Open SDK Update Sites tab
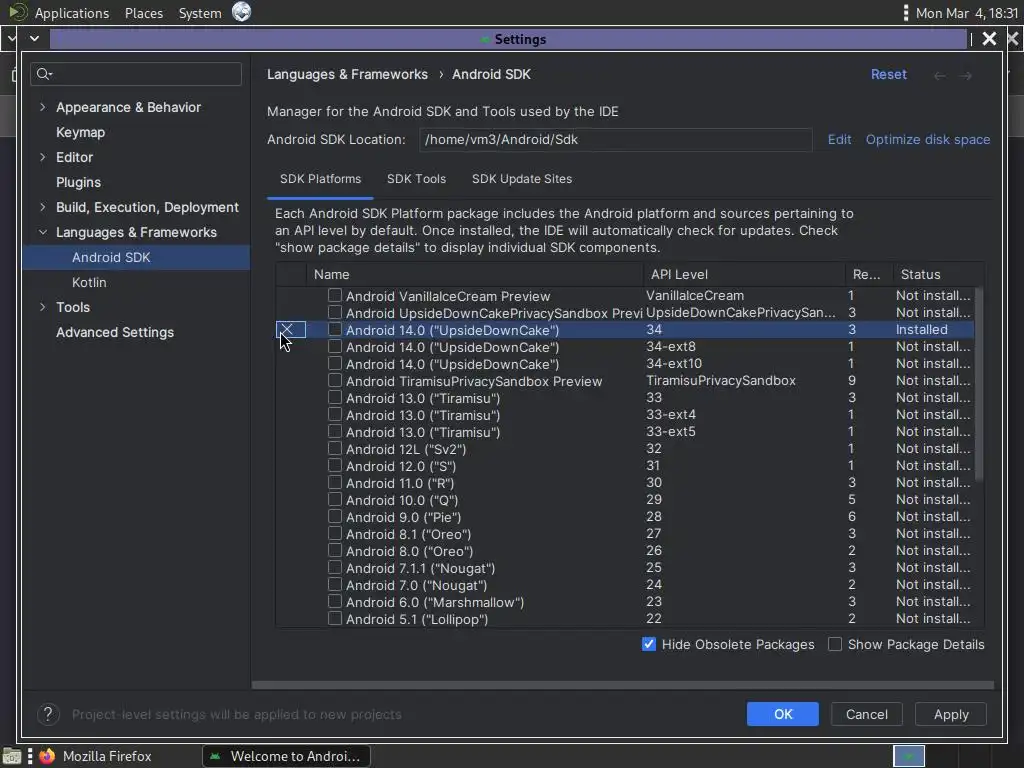 pyautogui.click(x=522, y=179)
